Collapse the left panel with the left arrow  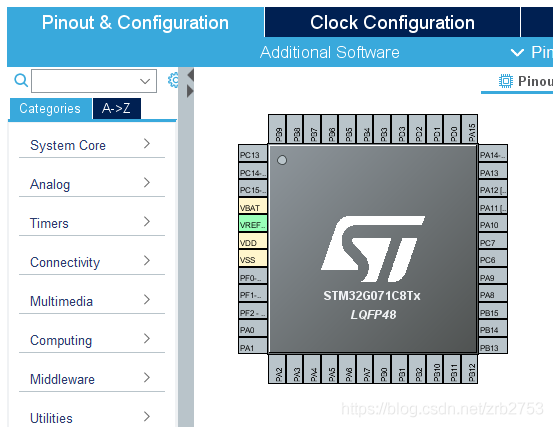[191, 75]
